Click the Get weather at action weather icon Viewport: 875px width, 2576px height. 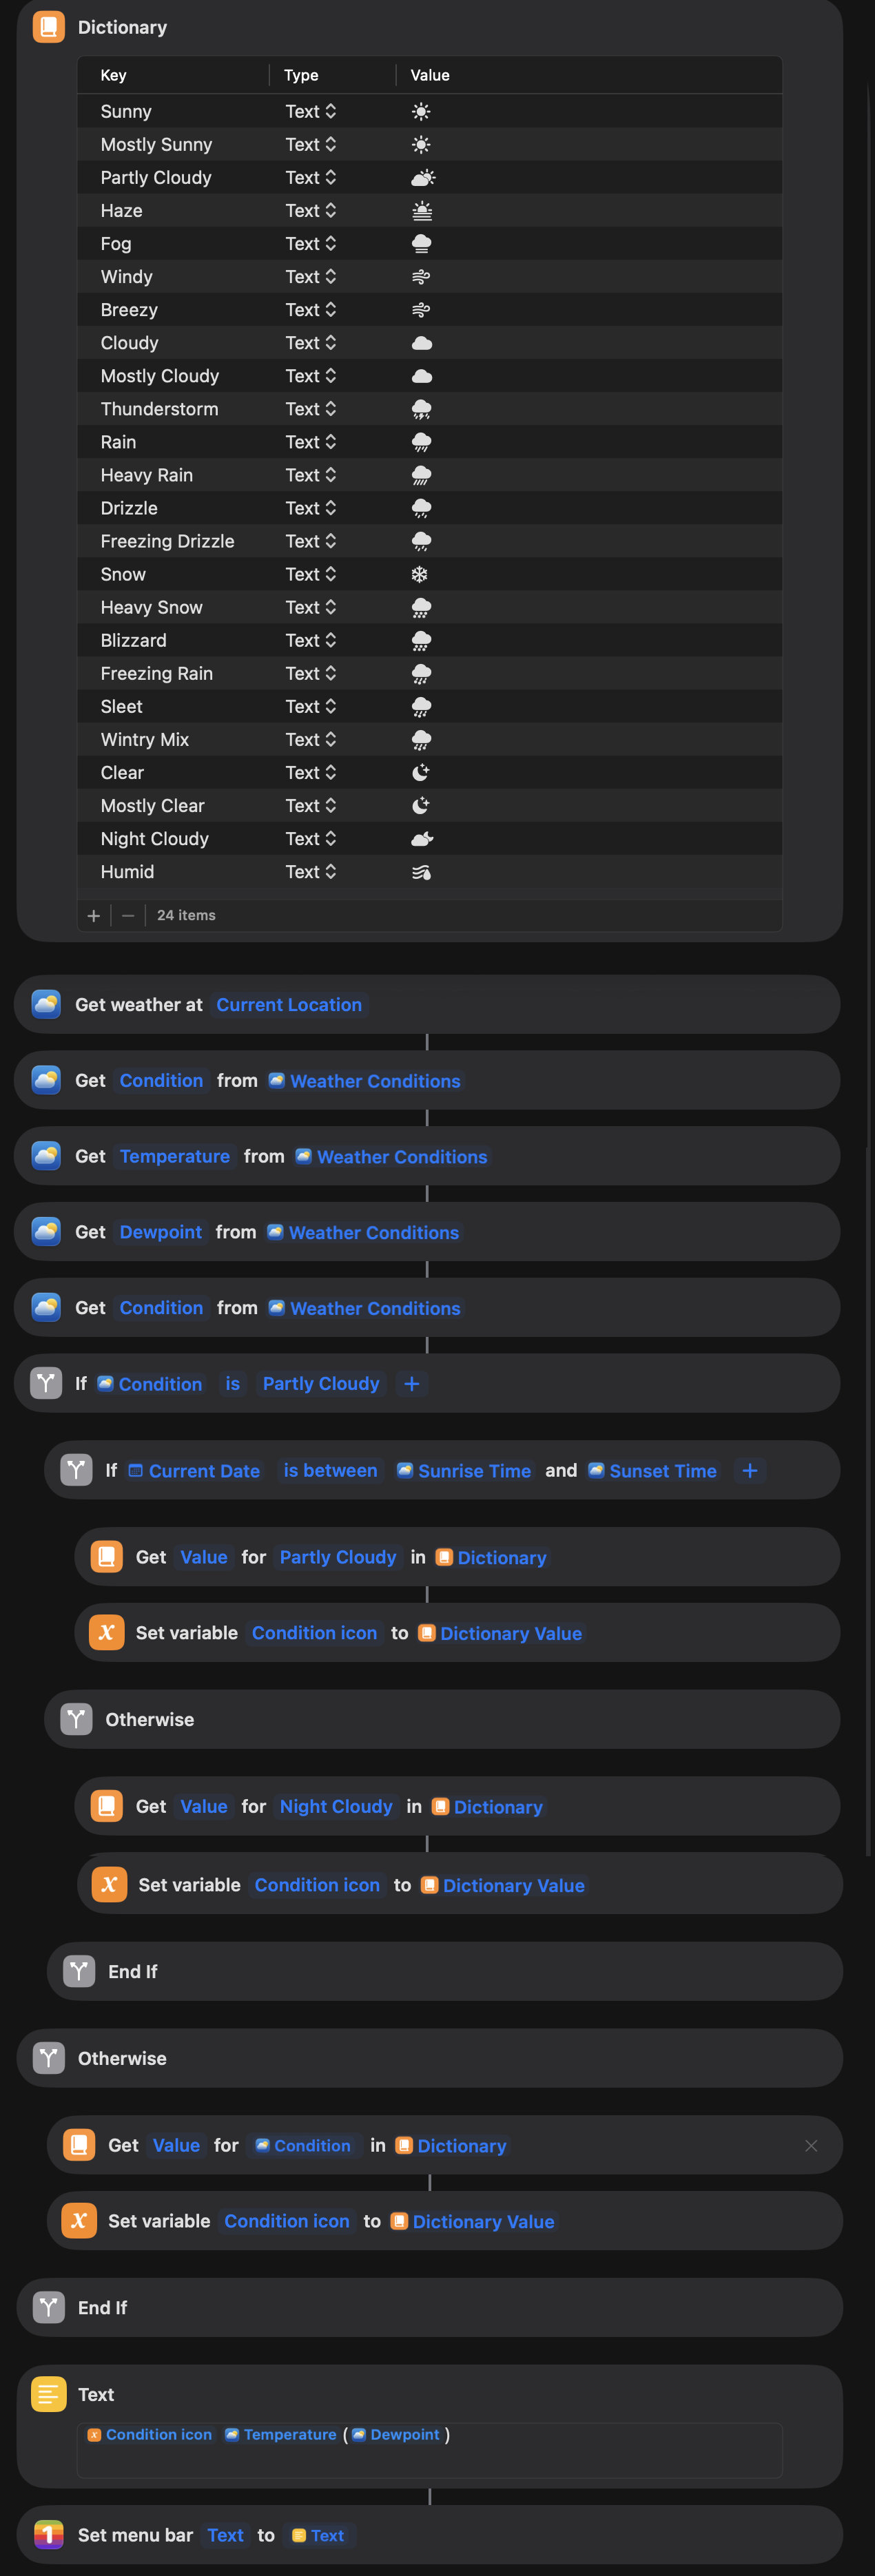46,1004
